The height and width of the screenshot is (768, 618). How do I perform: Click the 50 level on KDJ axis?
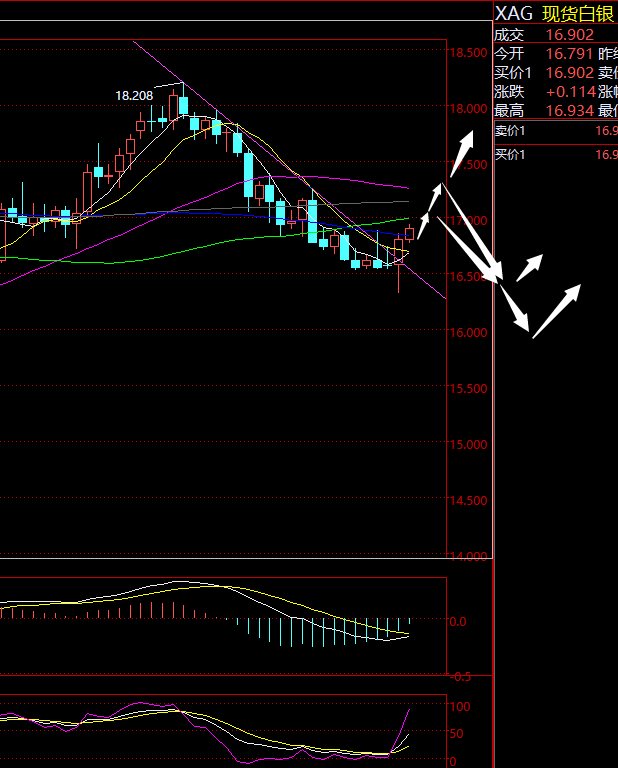(x=457, y=733)
